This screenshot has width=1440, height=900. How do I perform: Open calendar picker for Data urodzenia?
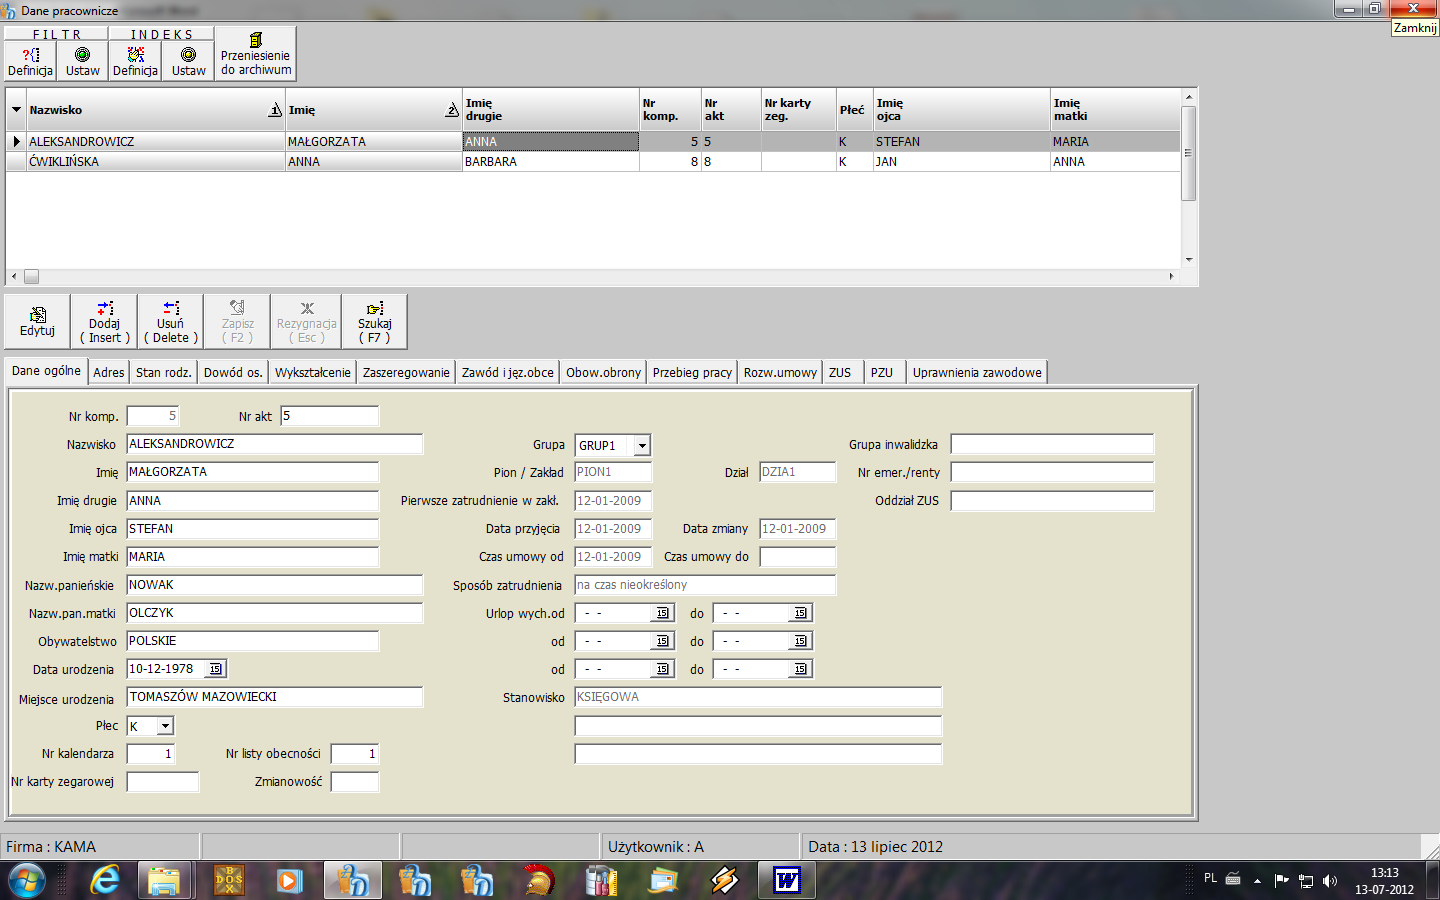click(216, 669)
